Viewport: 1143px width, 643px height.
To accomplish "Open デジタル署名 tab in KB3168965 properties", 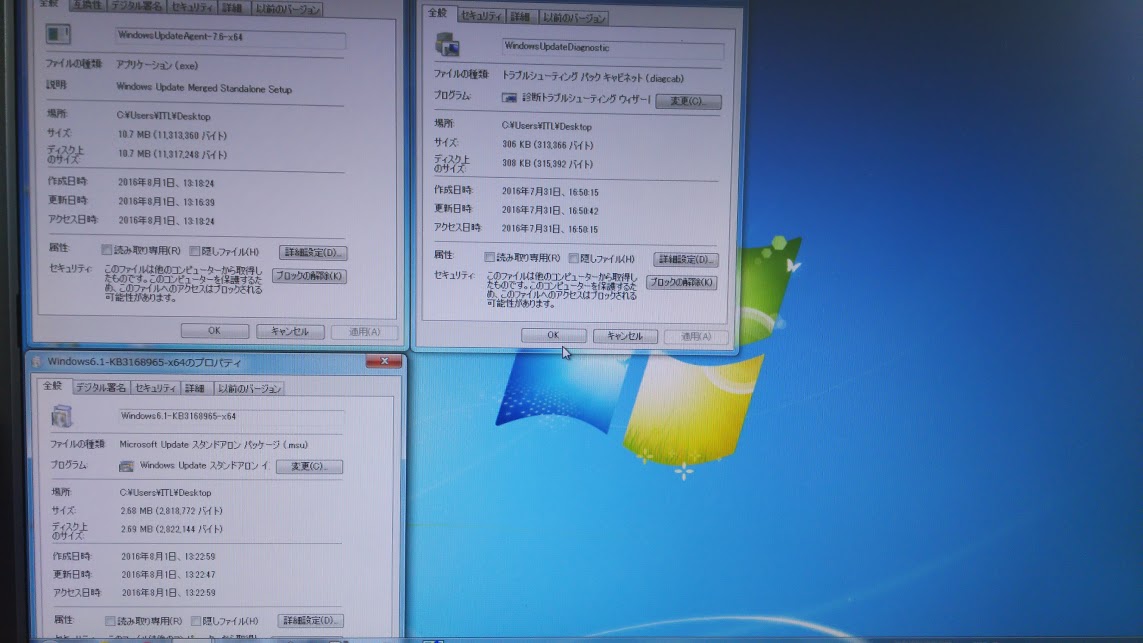I will pos(101,388).
